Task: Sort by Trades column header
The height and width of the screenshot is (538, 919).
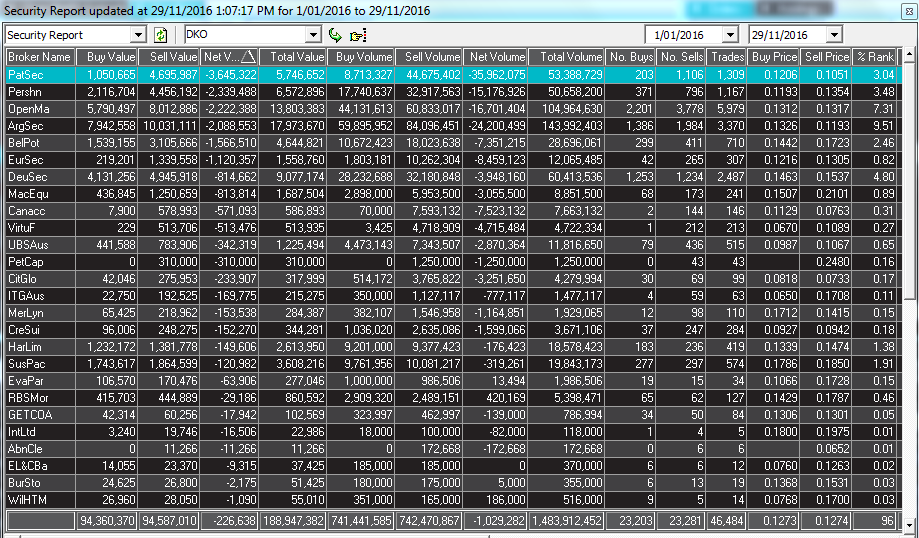Action: coord(727,57)
